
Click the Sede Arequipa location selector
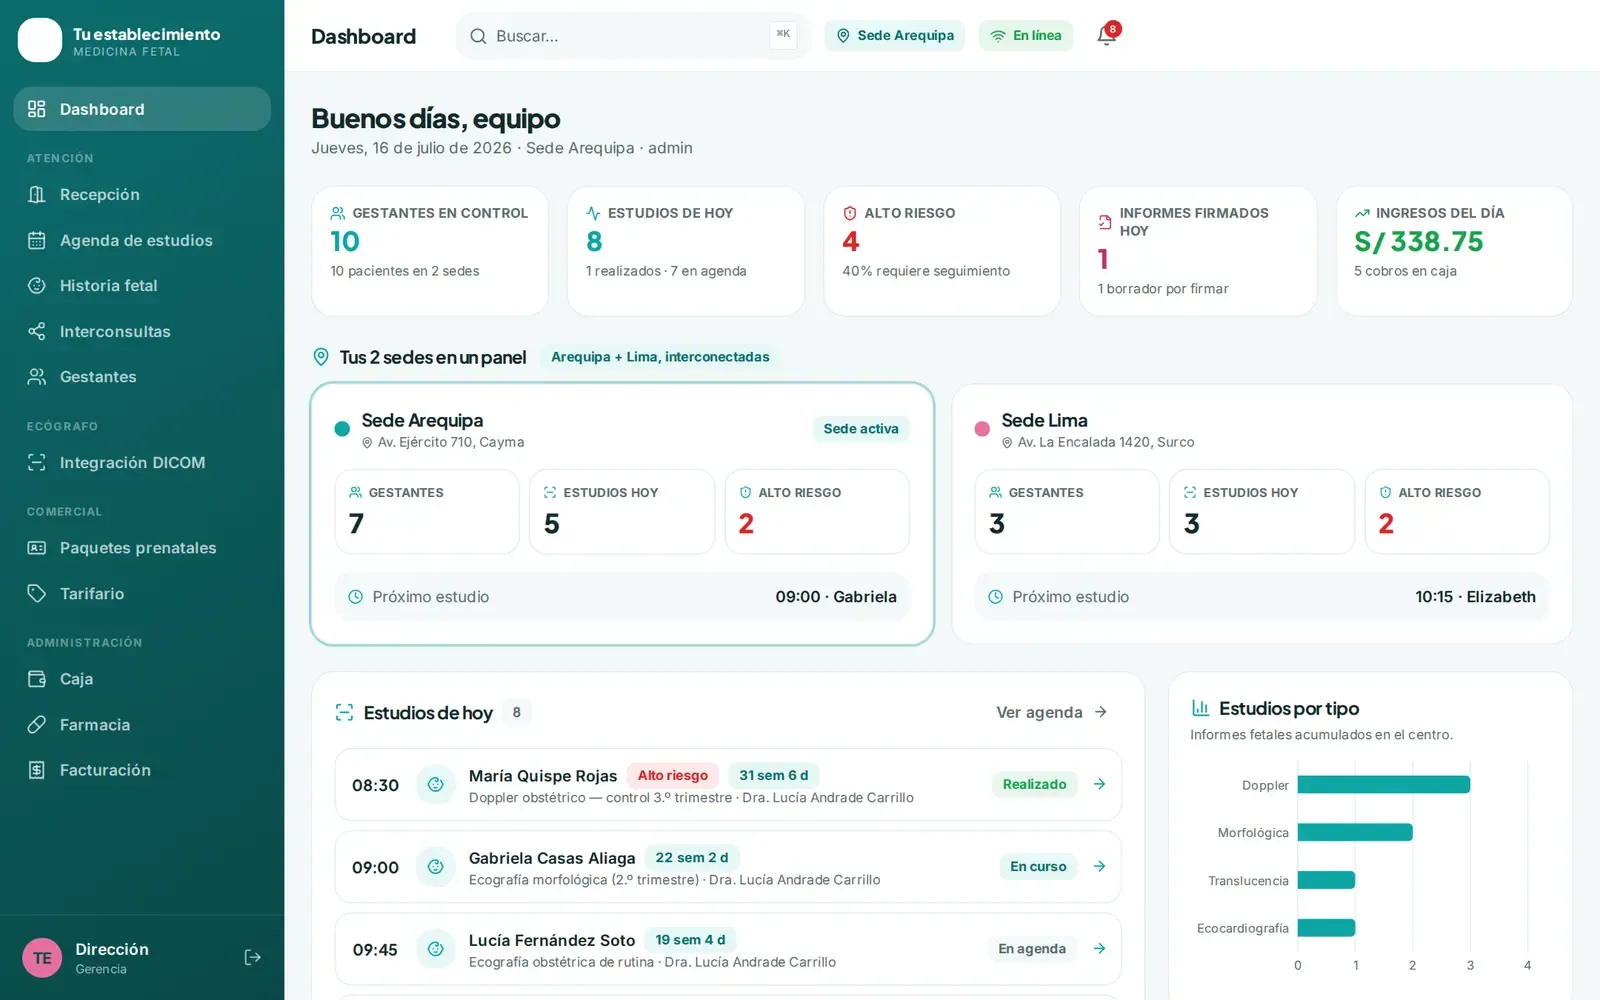click(x=894, y=35)
